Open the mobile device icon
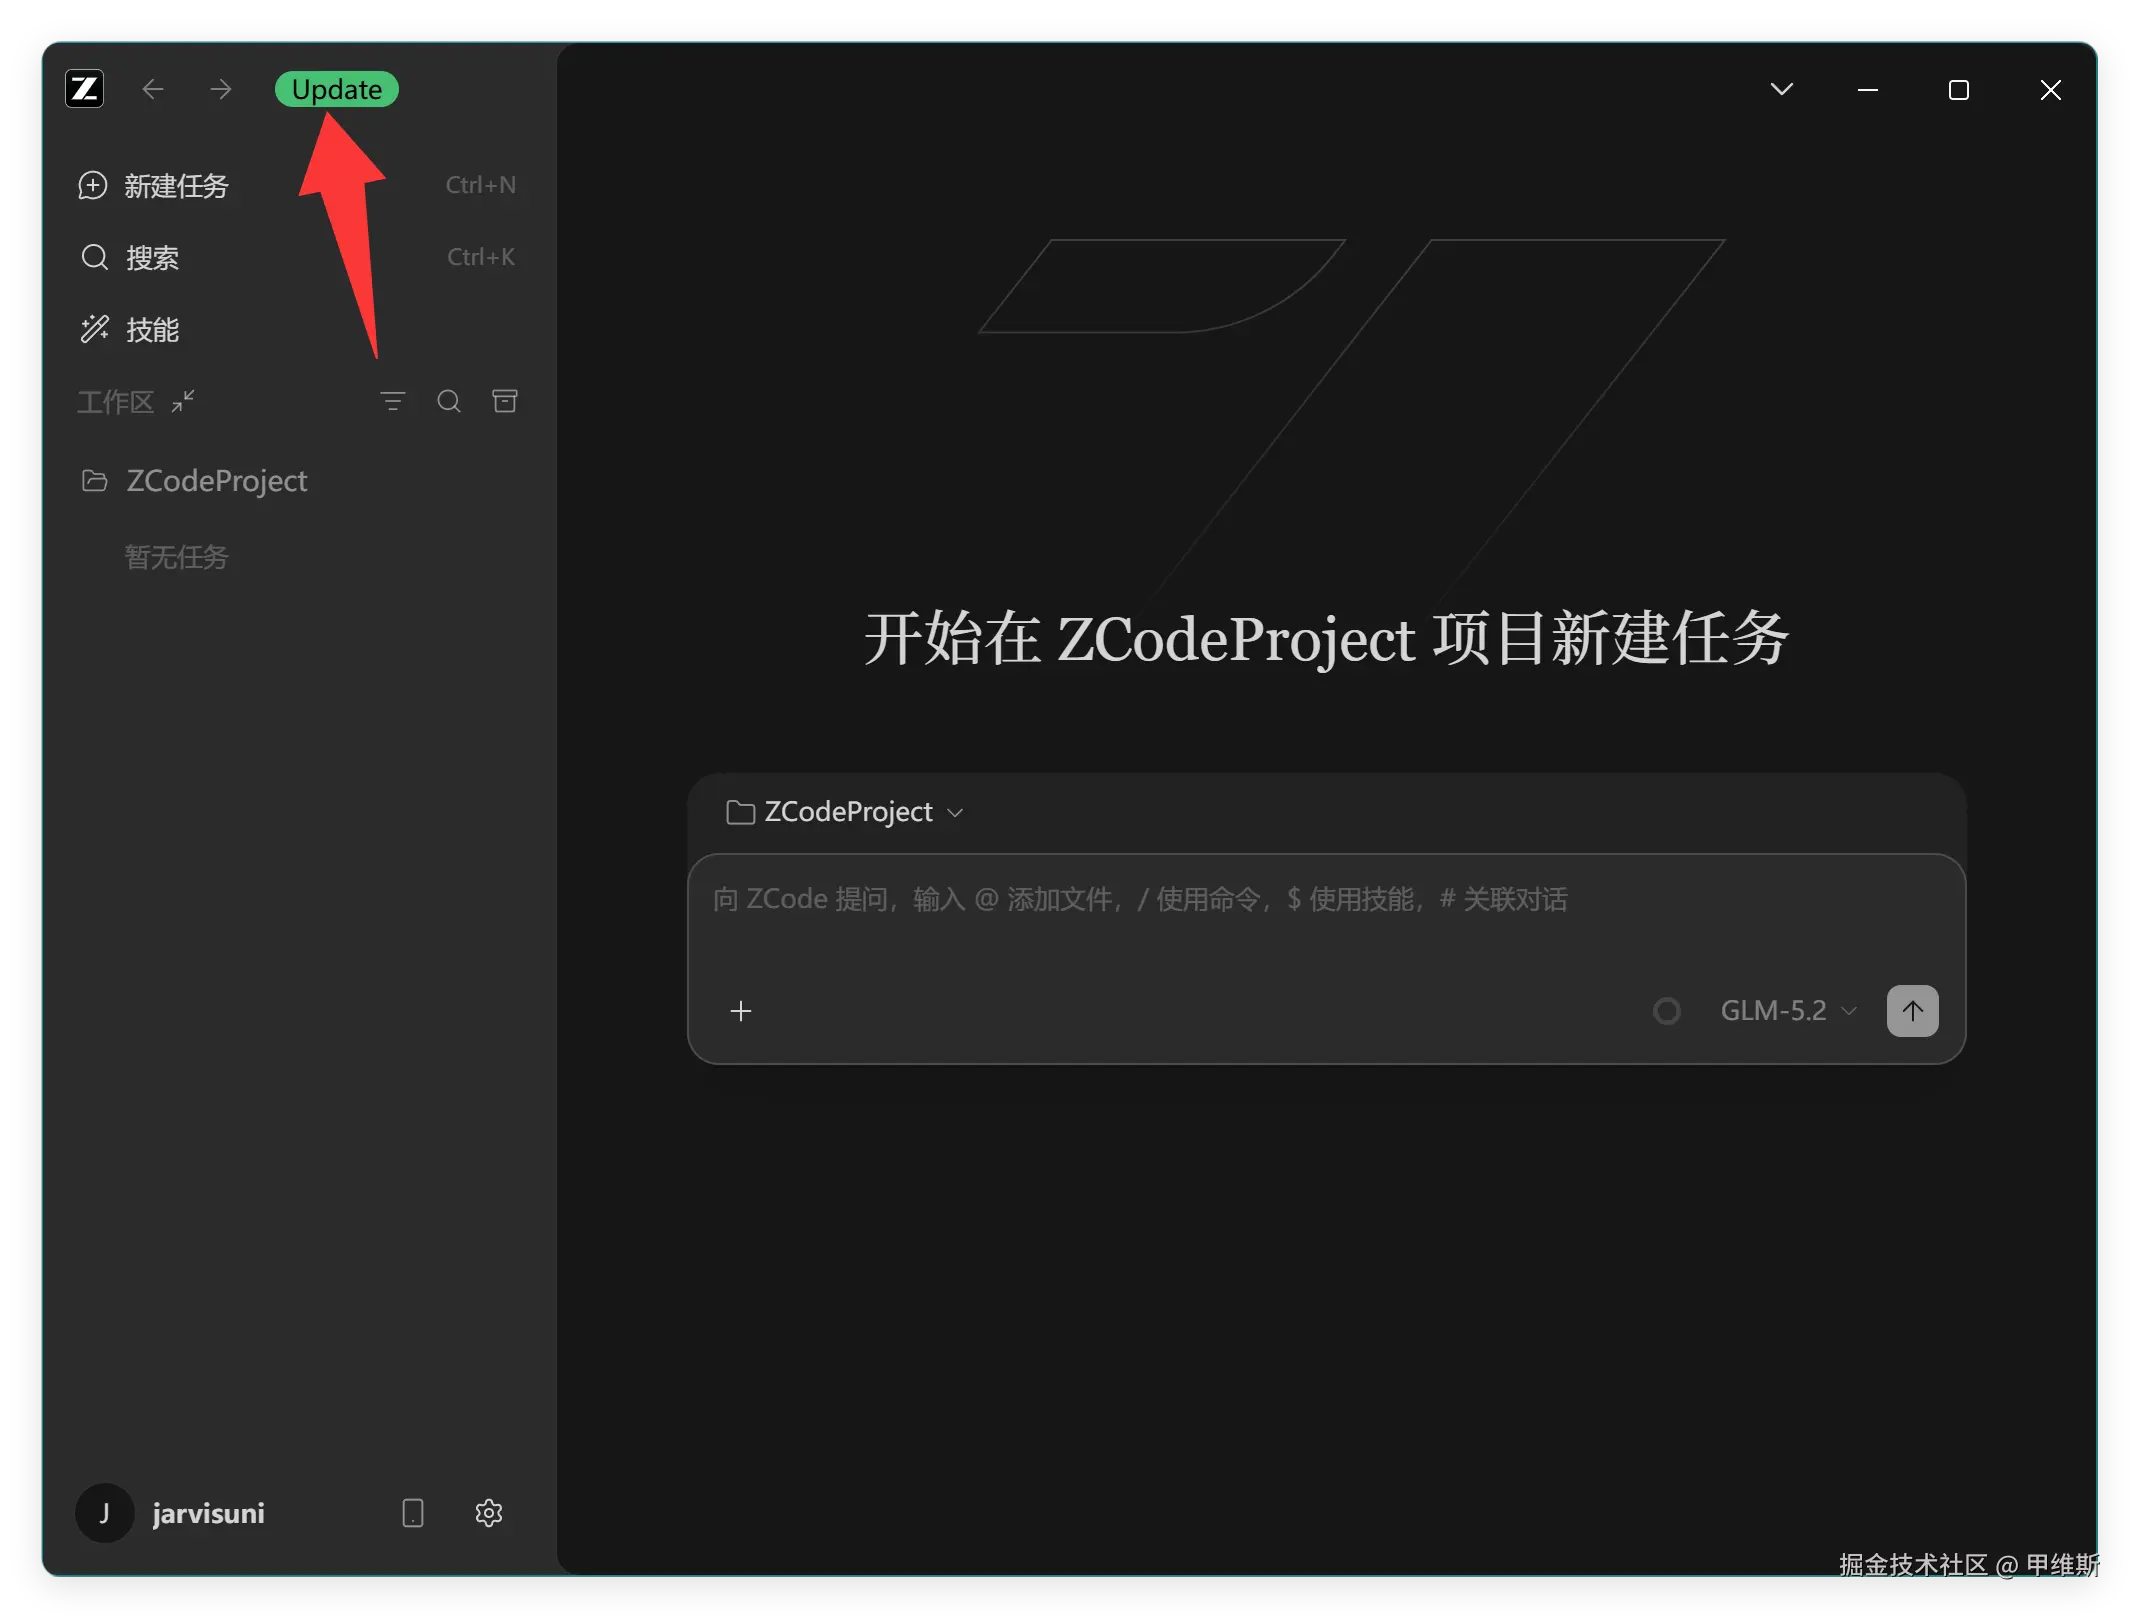Viewport: 2139px width, 1618px height. pyautogui.click(x=413, y=1513)
